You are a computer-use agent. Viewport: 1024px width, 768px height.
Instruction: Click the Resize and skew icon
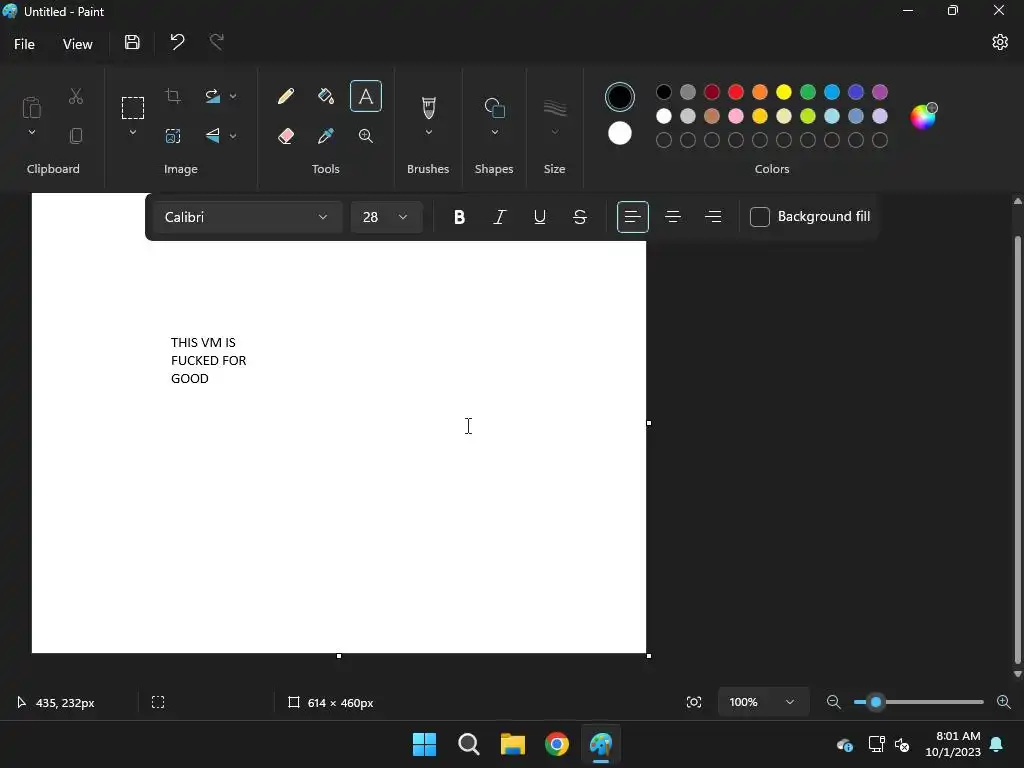click(x=173, y=136)
